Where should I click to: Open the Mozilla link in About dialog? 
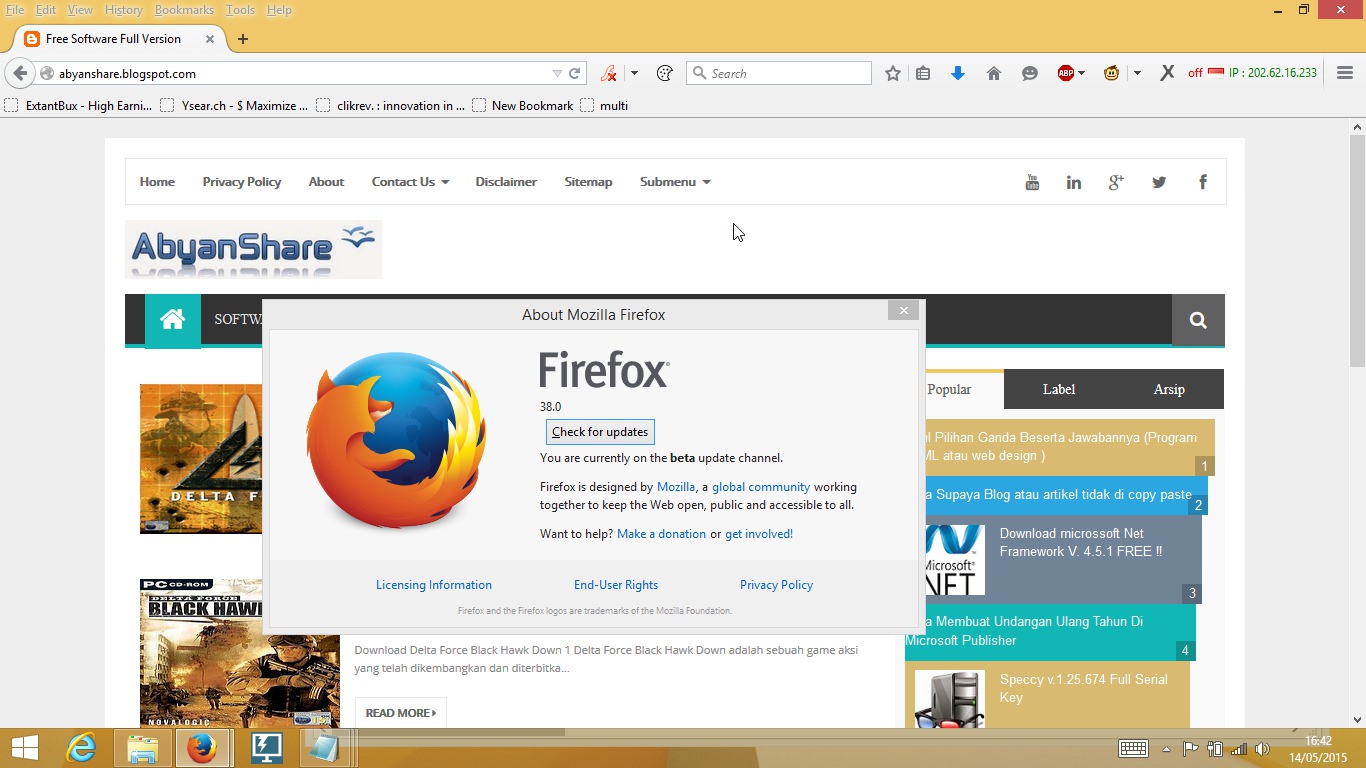point(676,487)
